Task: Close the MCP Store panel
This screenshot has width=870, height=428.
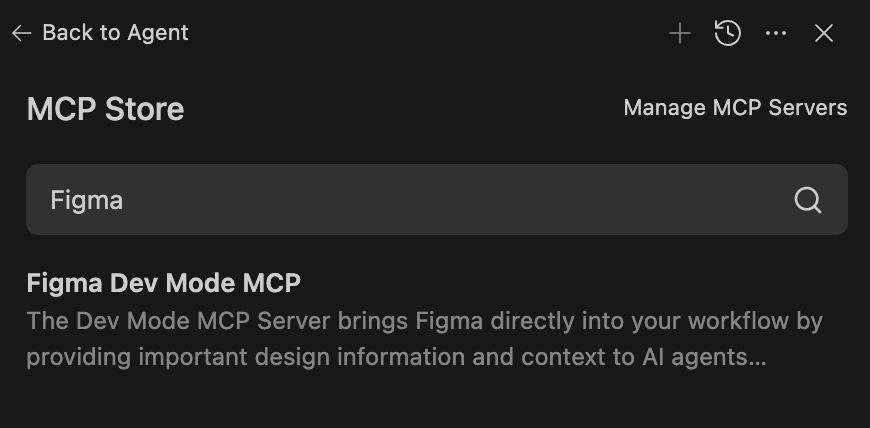Action: 824,34
